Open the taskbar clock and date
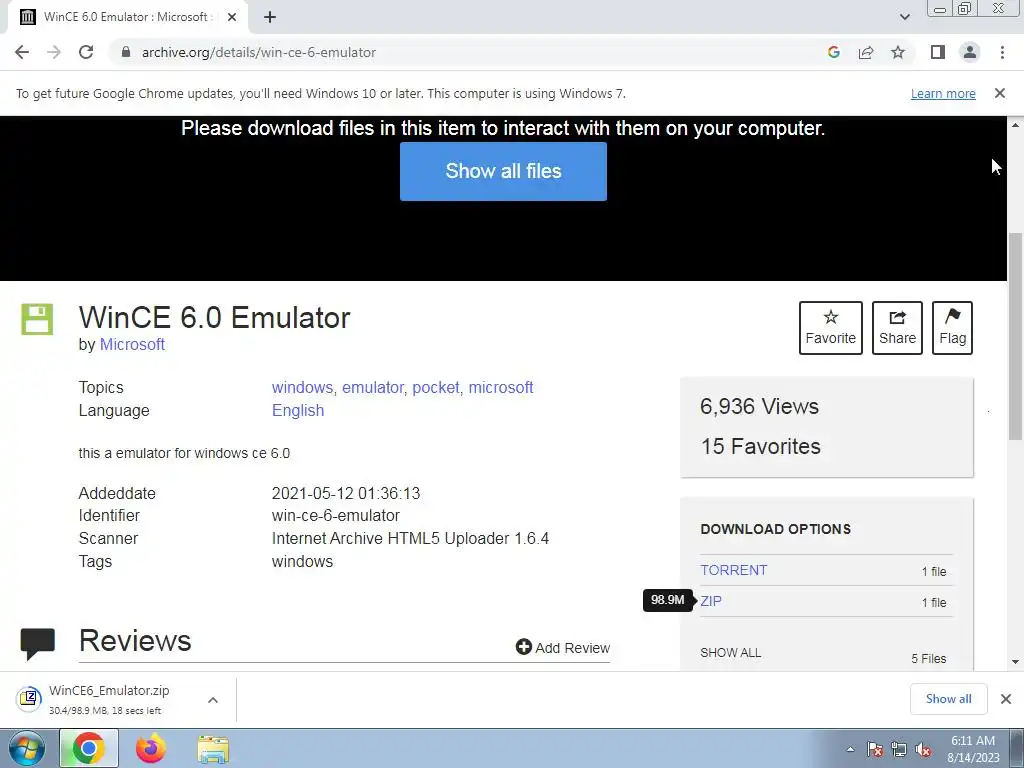The height and width of the screenshot is (768, 1024). click(x=973, y=749)
